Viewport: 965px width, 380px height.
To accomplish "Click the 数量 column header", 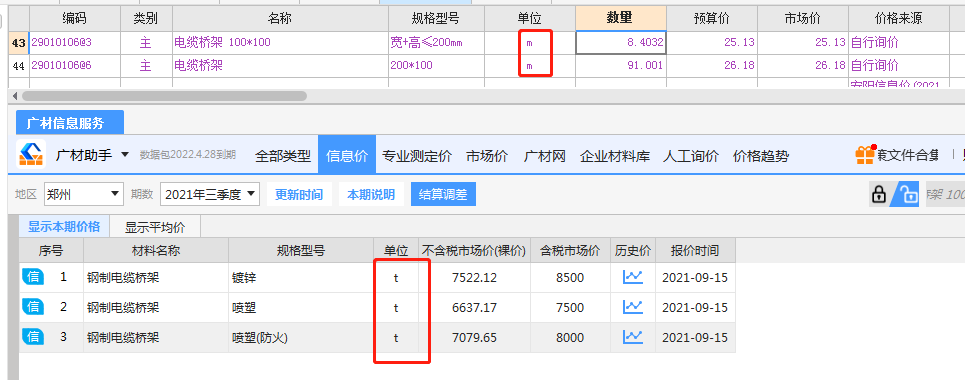I will [x=620, y=18].
